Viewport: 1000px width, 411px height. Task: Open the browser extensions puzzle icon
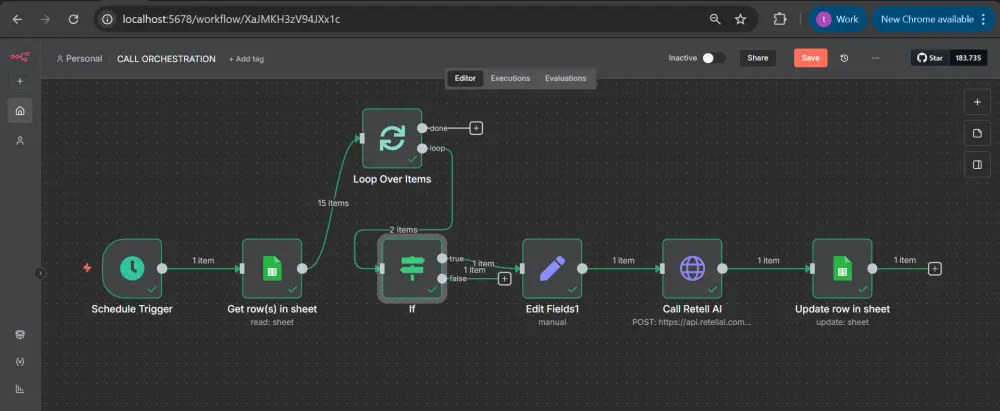click(779, 19)
